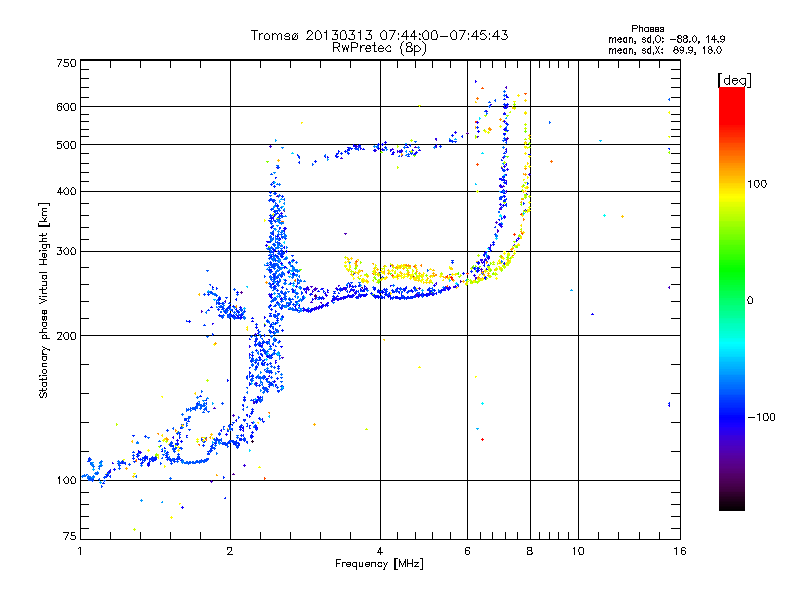800x600 pixels.
Task: Click the y-axis '750' tick label
Action: (x=67, y=63)
